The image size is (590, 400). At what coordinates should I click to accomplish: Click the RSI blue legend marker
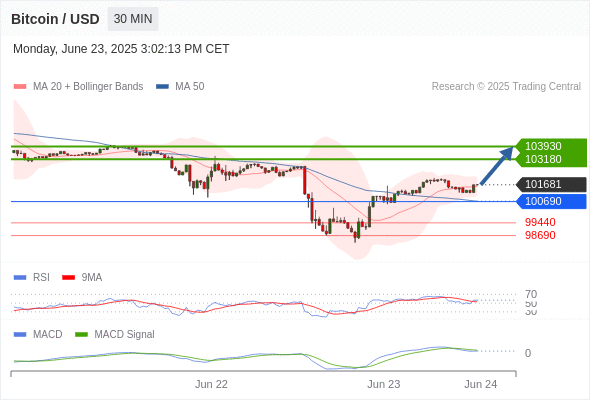tap(20, 278)
